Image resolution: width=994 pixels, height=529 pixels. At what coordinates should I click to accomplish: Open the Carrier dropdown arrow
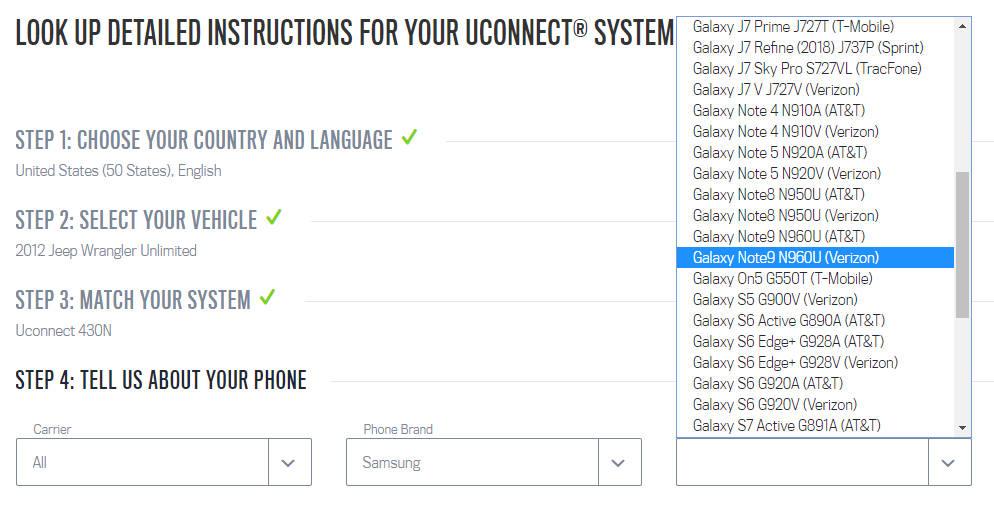click(x=289, y=463)
